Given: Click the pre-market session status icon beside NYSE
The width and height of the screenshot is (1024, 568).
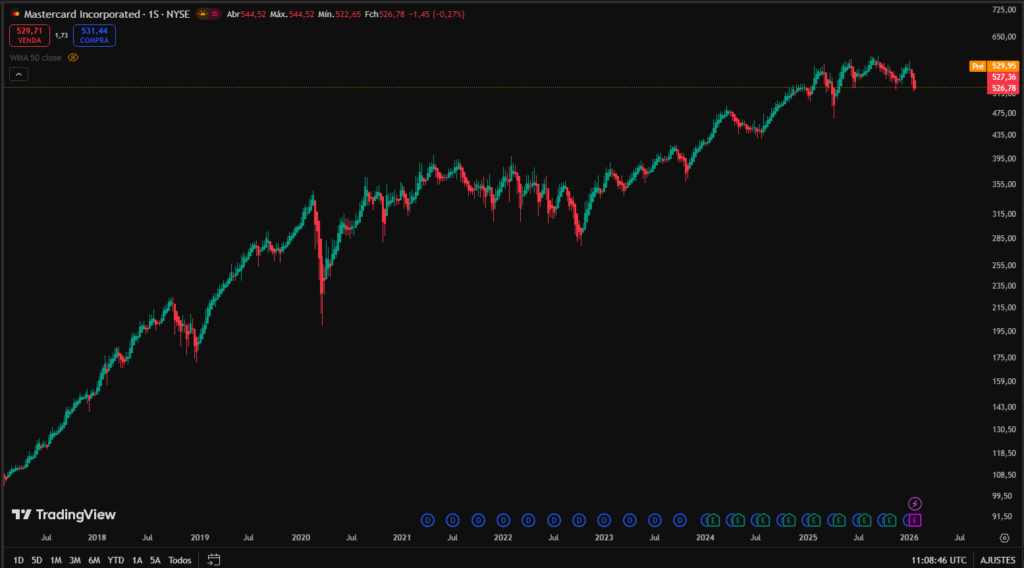Looking at the screenshot, I should pos(204,15).
